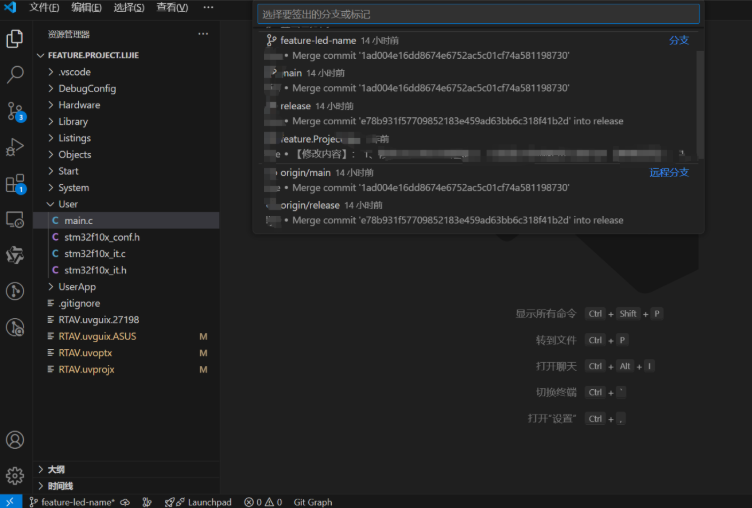Open the 查看(V) menu
Screen dimensions: 752x508
(172, 7)
